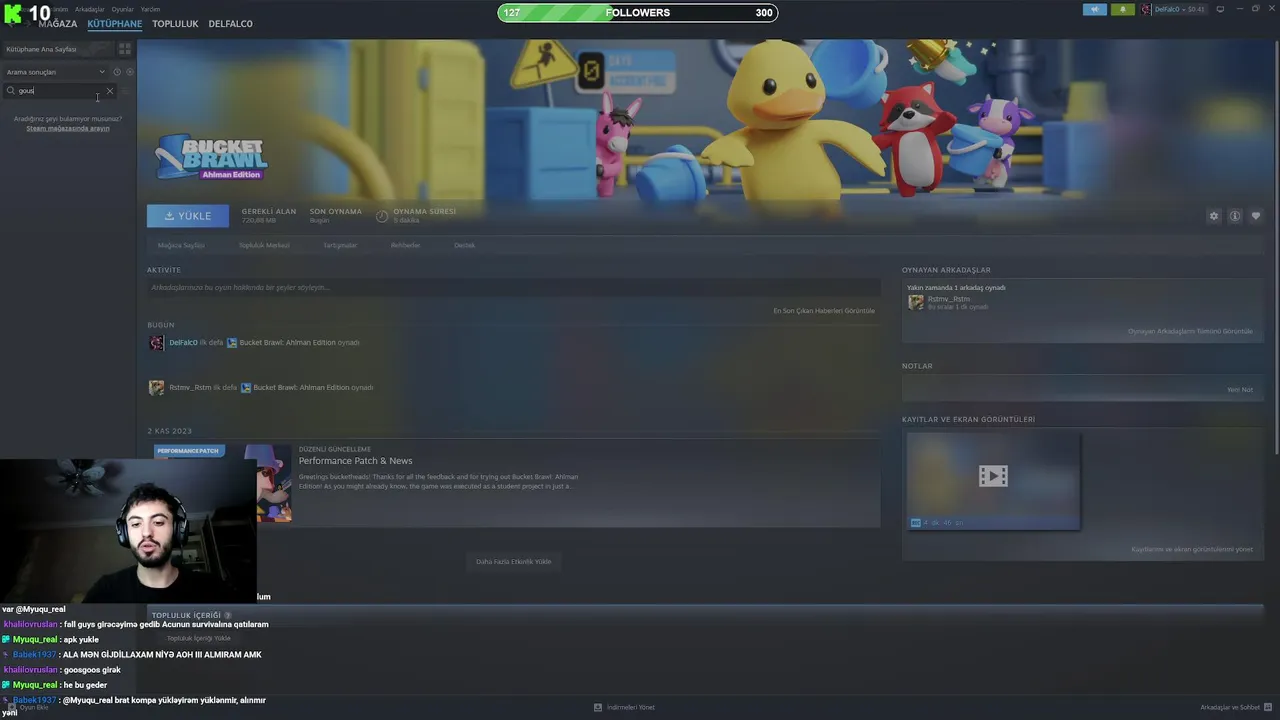Image resolution: width=1280 pixels, height=720 pixels.
Task: Click Steam mağazasında arayın link
Action: click(x=68, y=128)
